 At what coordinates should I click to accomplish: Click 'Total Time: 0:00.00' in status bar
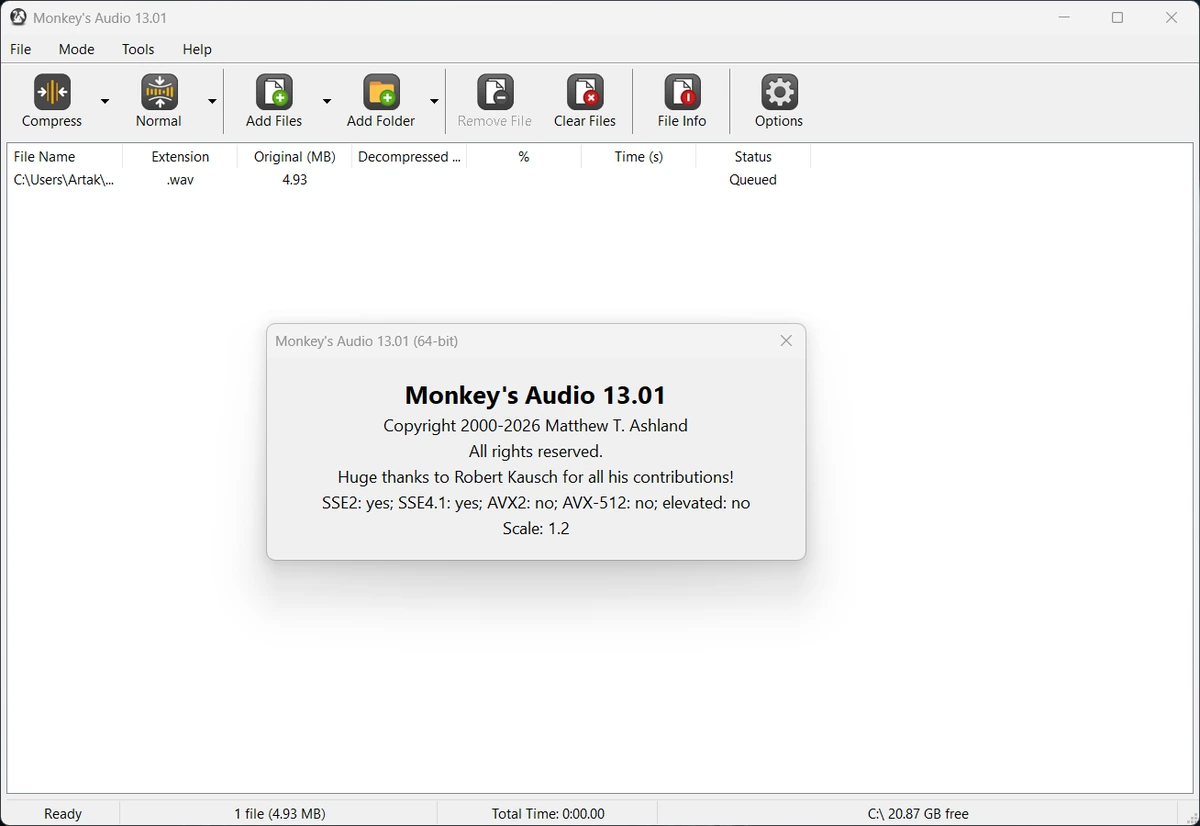point(548,814)
